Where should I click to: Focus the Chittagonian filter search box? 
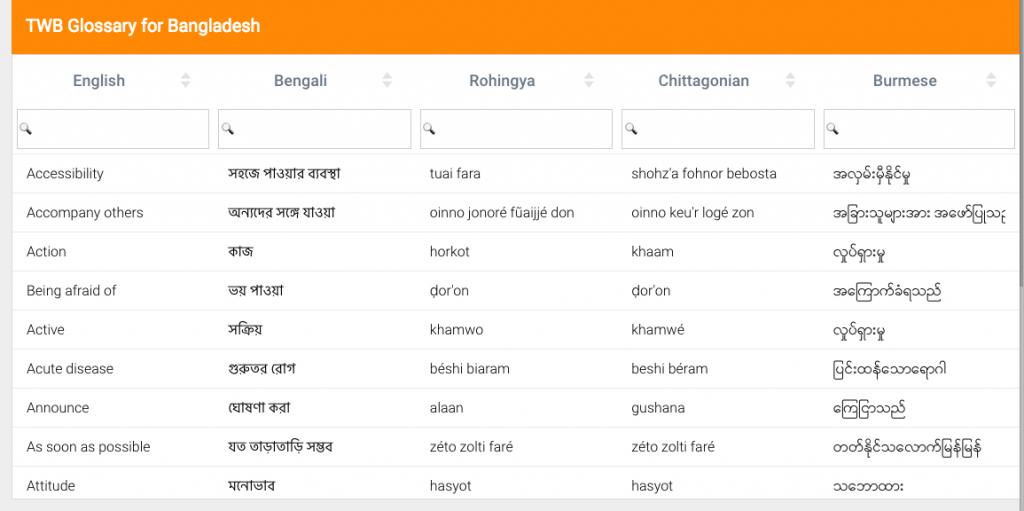pyautogui.click(x=718, y=129)
